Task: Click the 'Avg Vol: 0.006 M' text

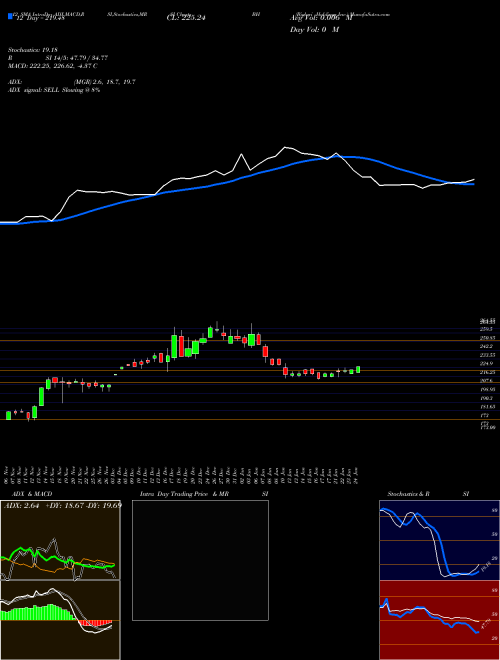Action: tap(321, 18)
